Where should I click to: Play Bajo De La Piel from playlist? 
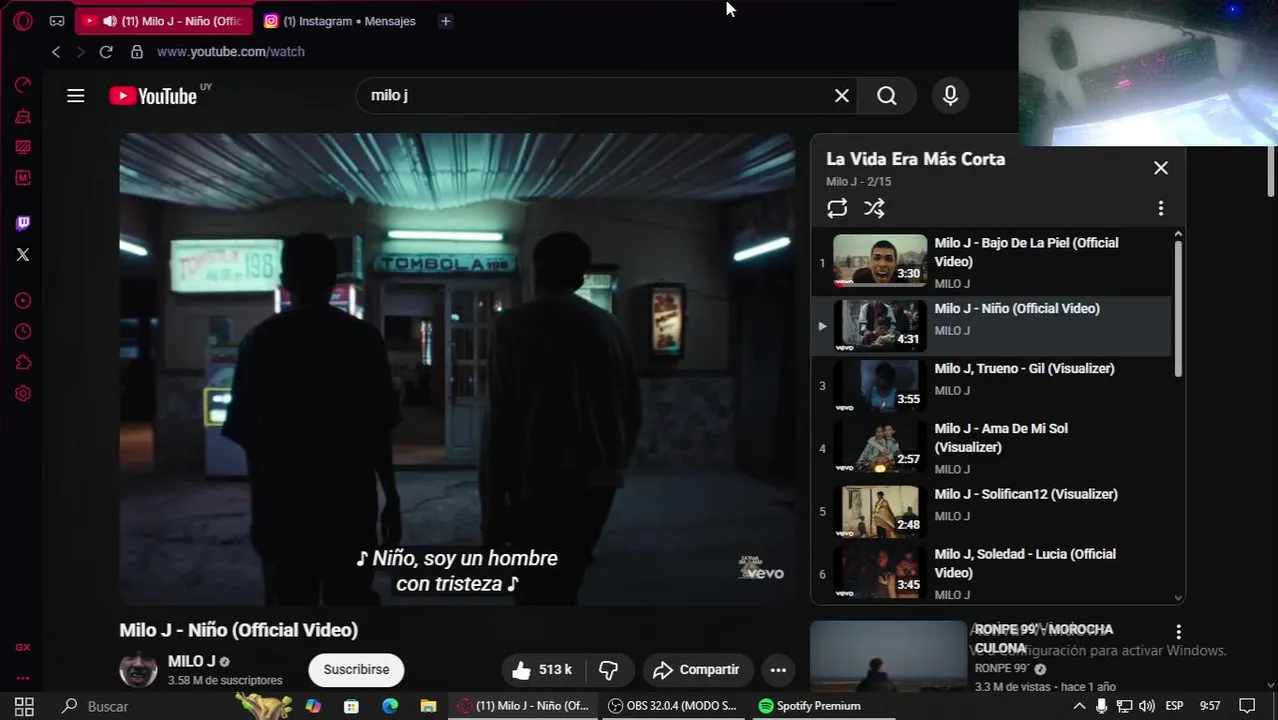click(991, 263)
